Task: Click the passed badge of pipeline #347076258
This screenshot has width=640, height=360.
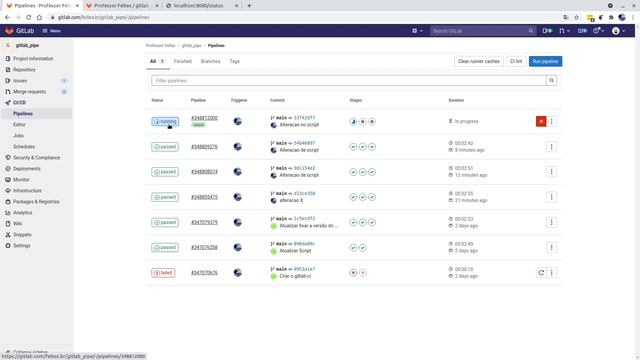Action: point(165,248)
